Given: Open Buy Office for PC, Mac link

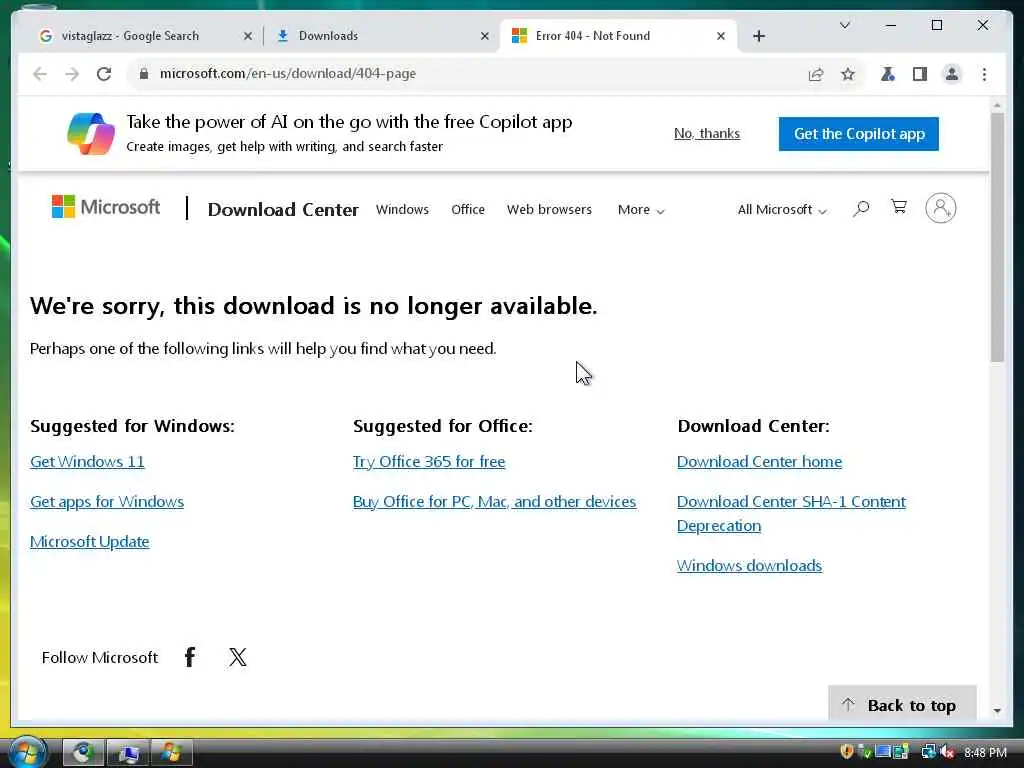Looking at the screenshot, I should point(494,502).
